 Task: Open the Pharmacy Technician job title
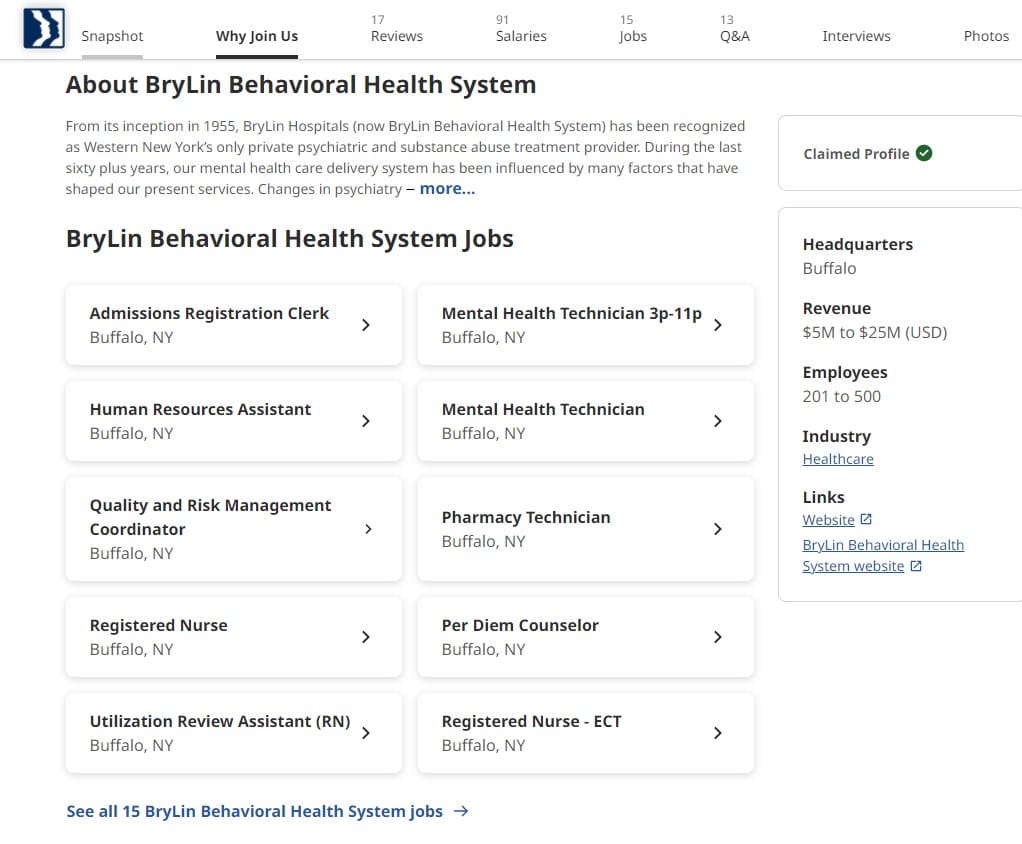click(x=526, y=517)
